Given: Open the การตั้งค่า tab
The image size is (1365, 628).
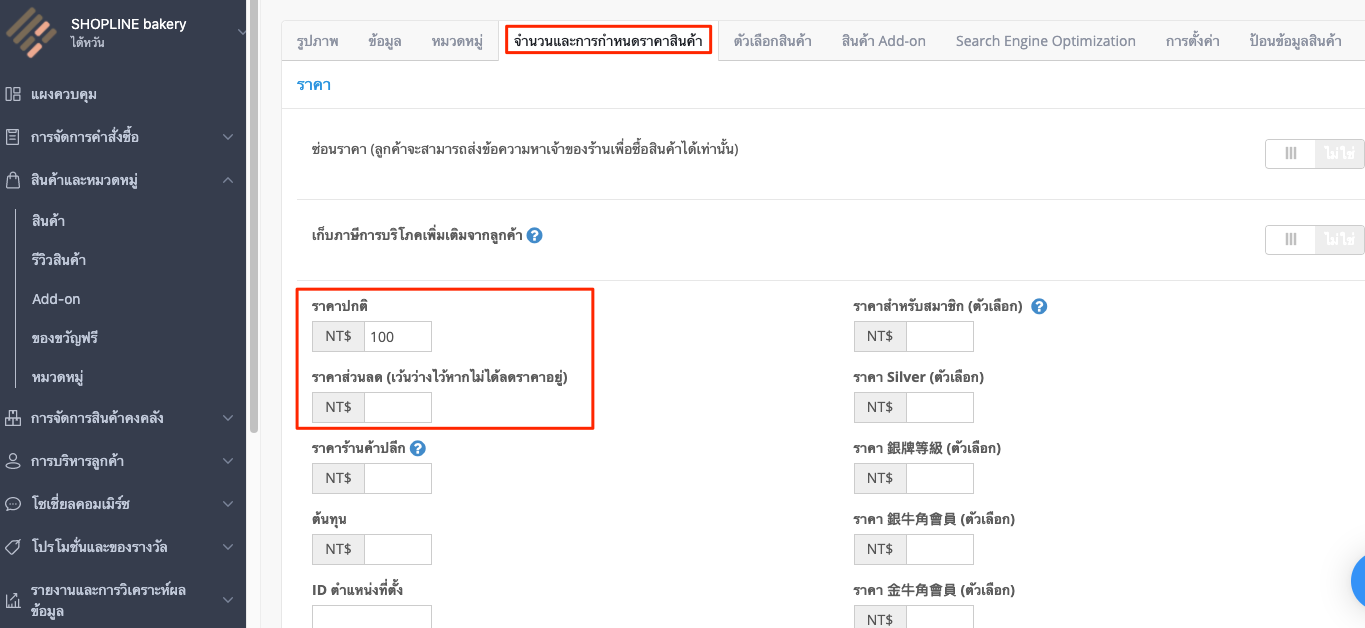Looking at the screenshot, I should (1192, 41).
